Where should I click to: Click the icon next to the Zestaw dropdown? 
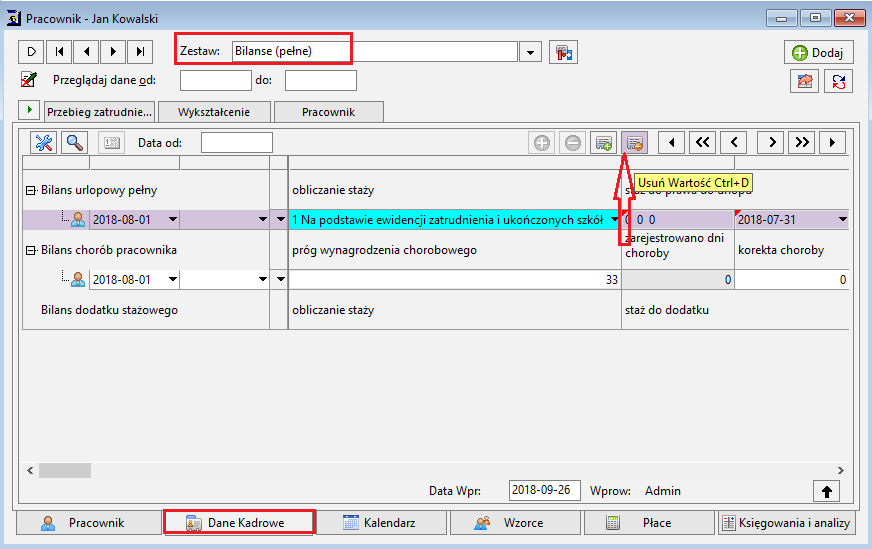564,52
